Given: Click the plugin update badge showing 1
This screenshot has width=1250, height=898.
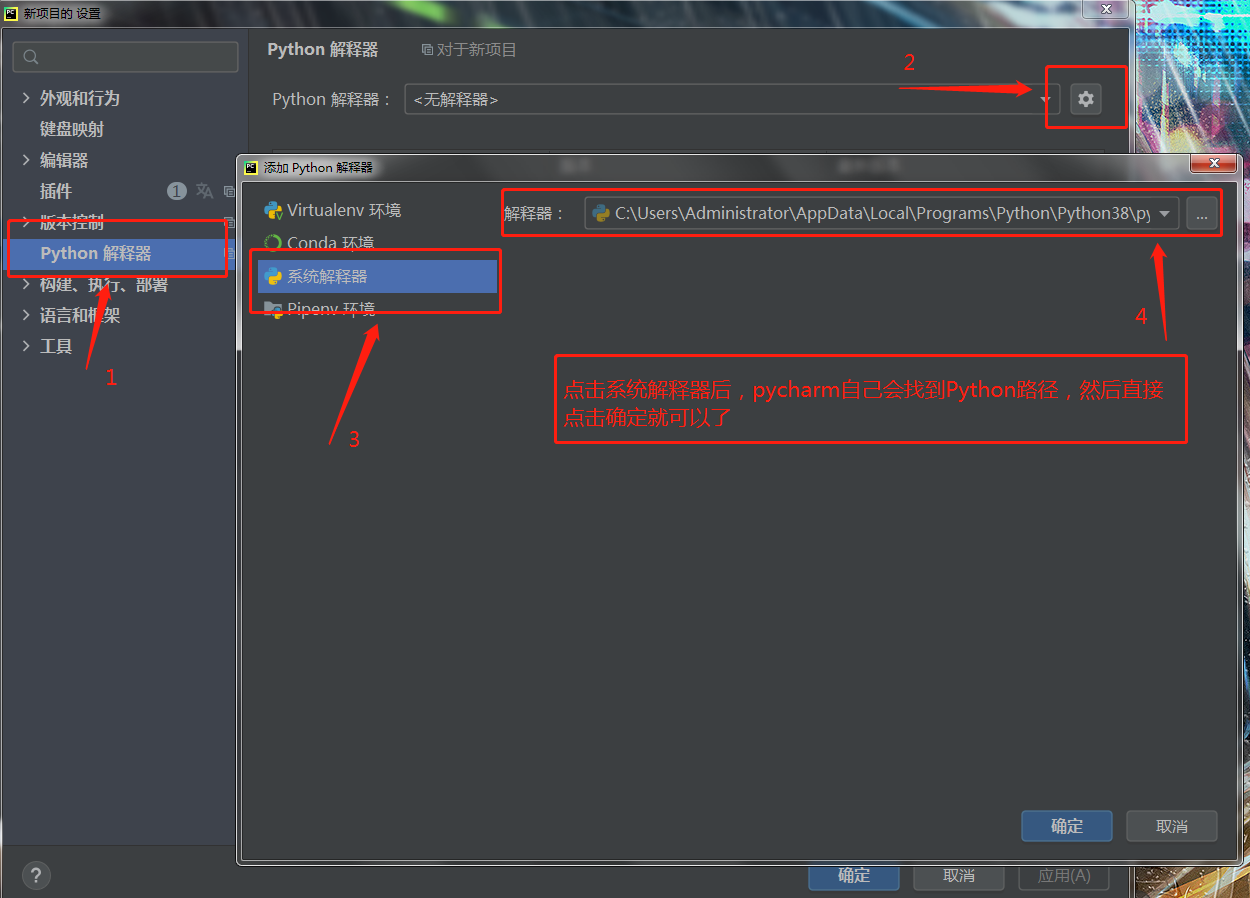Looking at the screenshot, I should (x=177, y=191).
